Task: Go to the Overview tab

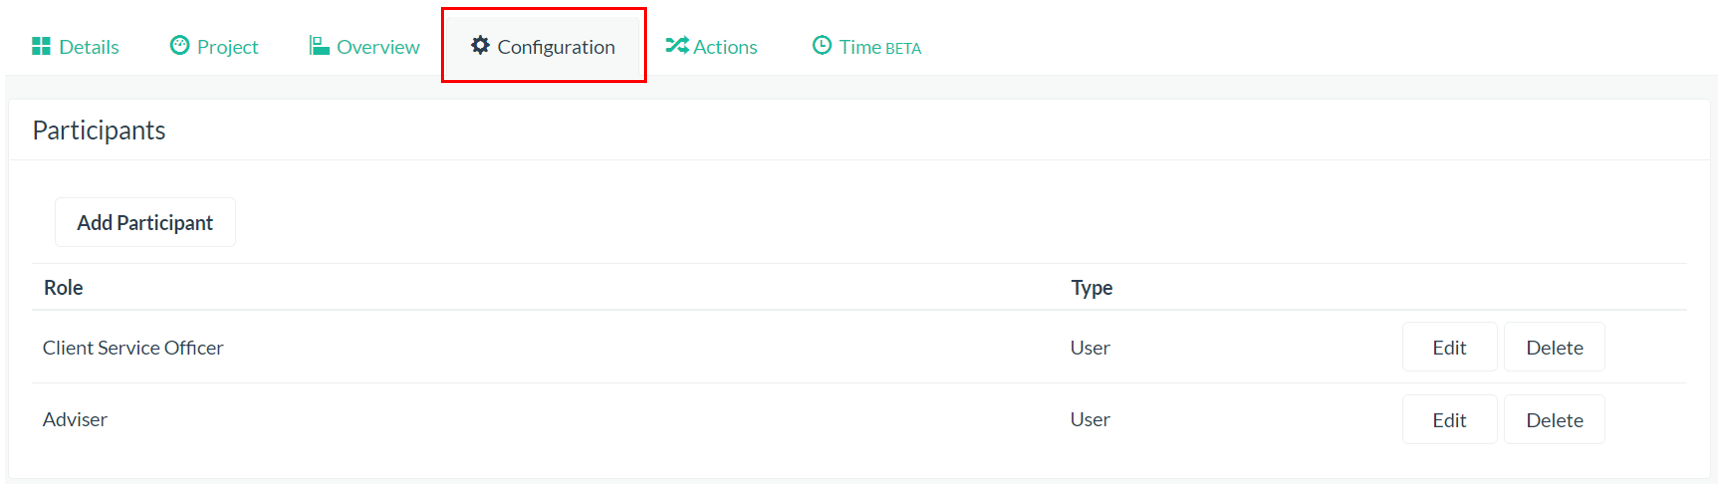Action: 378,47
